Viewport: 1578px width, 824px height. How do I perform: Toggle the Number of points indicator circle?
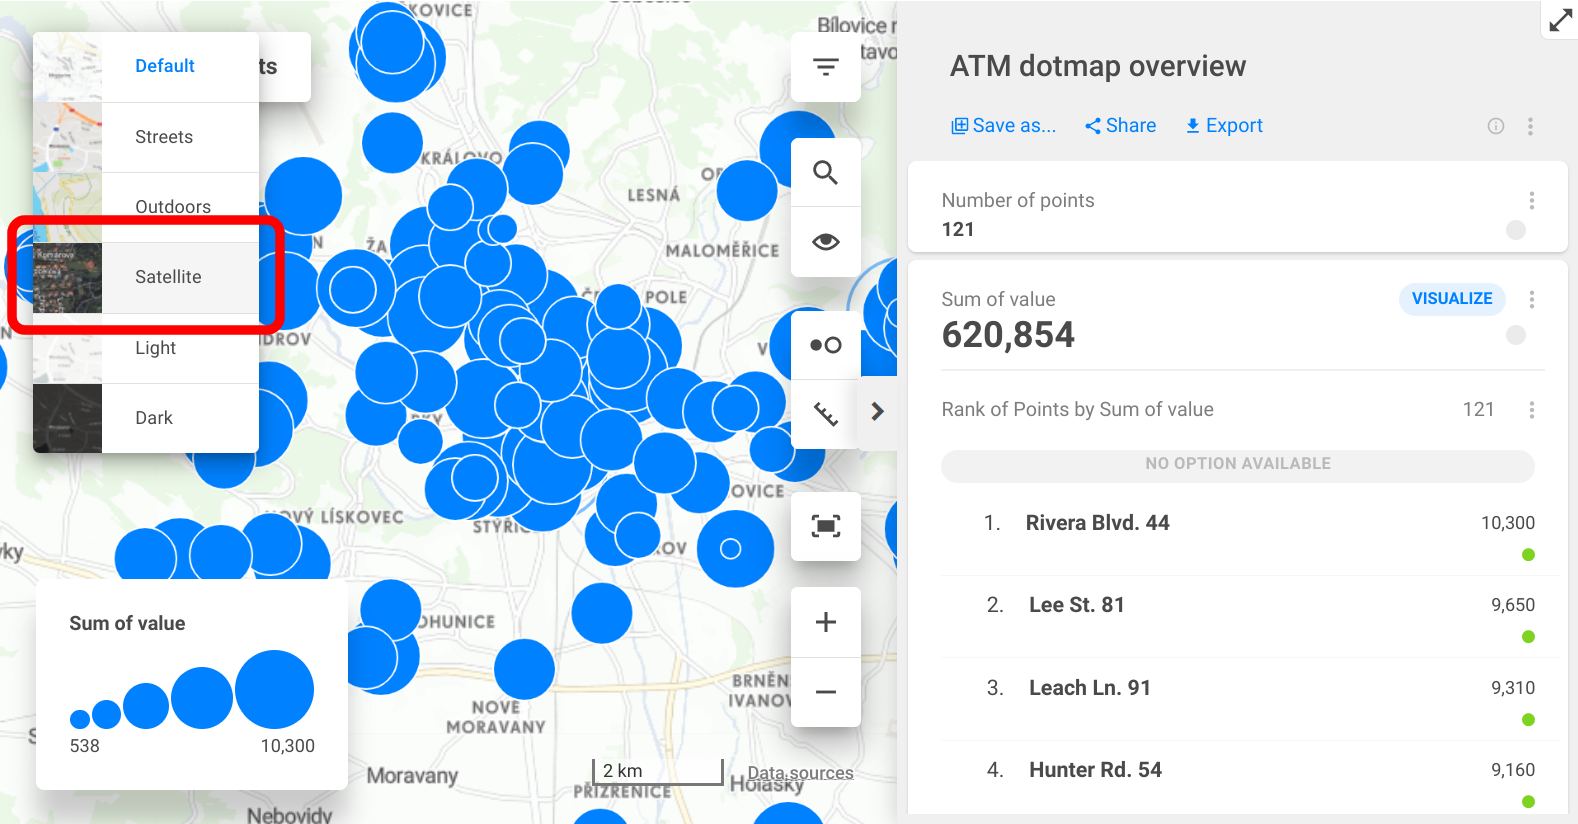[1515, 230]
